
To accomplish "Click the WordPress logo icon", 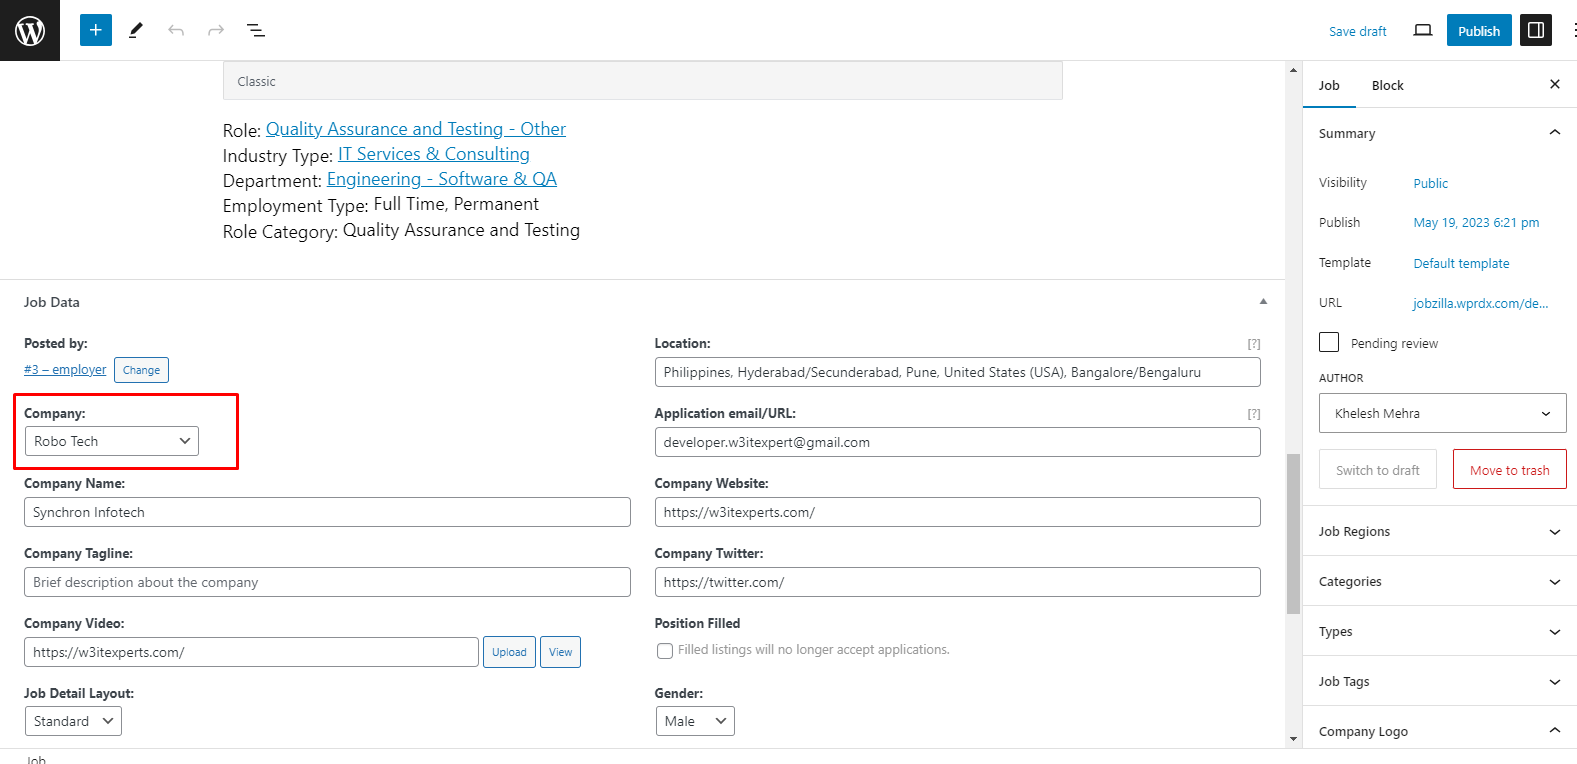I will (30, 30).
